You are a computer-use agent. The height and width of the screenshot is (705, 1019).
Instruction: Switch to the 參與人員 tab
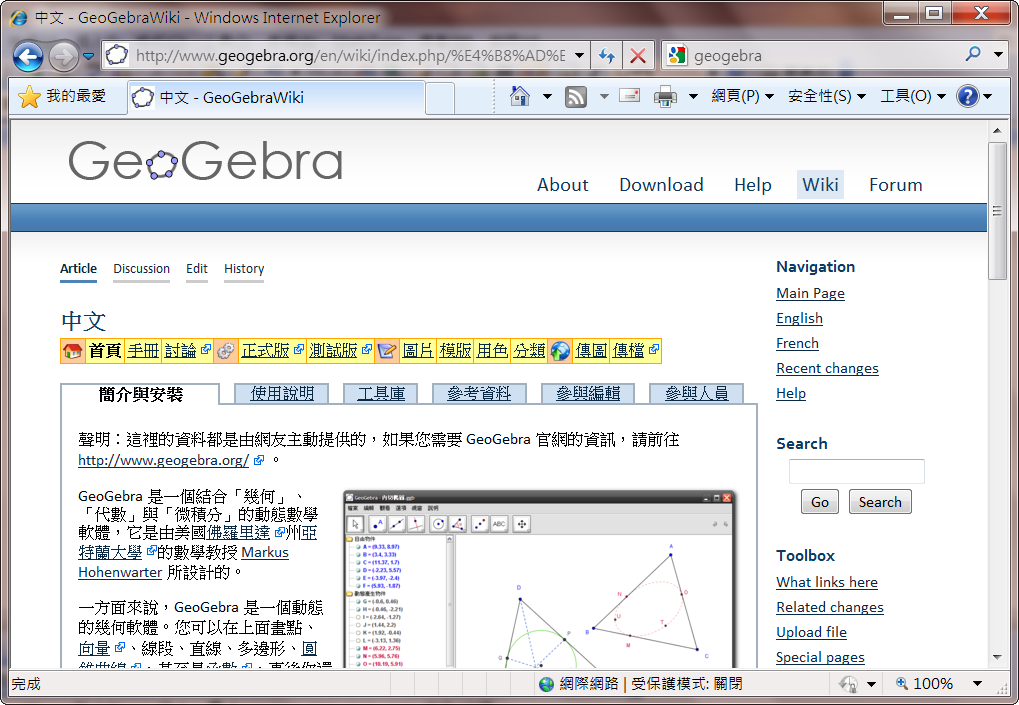[697, 394]
